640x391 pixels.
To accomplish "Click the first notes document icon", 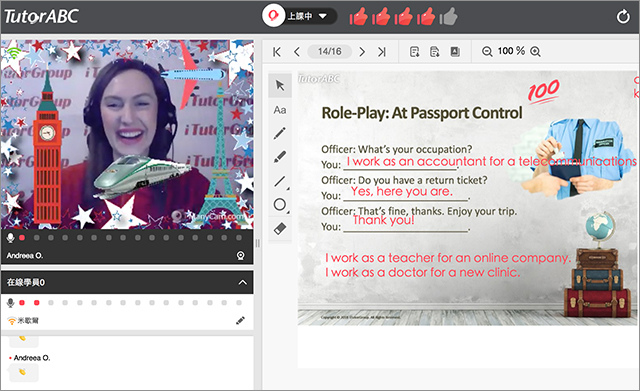I will click(415, 52).
